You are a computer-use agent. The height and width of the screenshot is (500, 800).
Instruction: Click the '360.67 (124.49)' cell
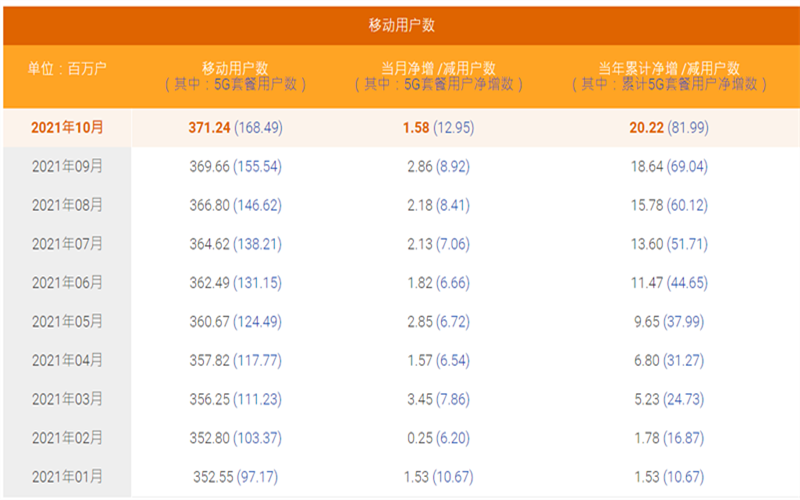236,321
